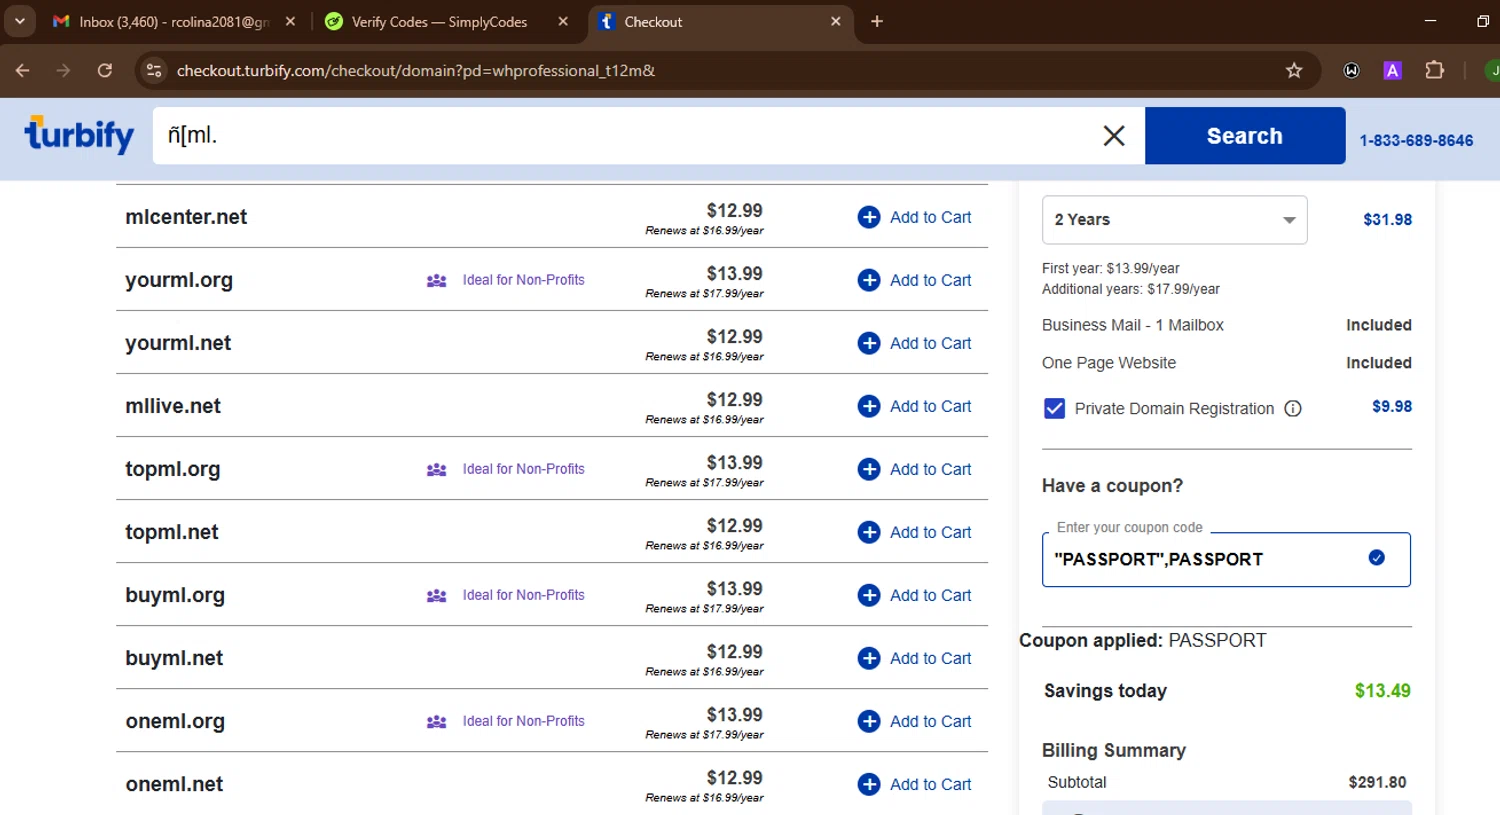
Task: Open the 2 Years term dropdown
Action: (1174, 220)
